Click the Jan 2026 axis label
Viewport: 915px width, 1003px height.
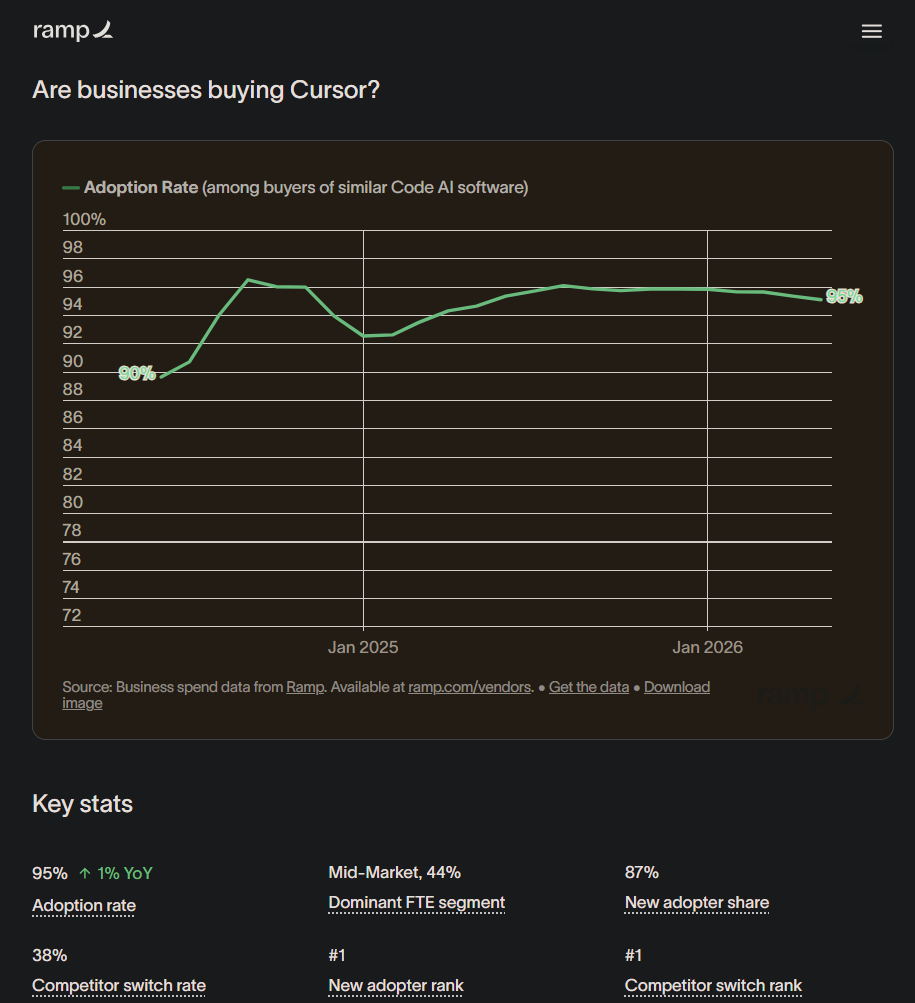[x=707, y=647]
